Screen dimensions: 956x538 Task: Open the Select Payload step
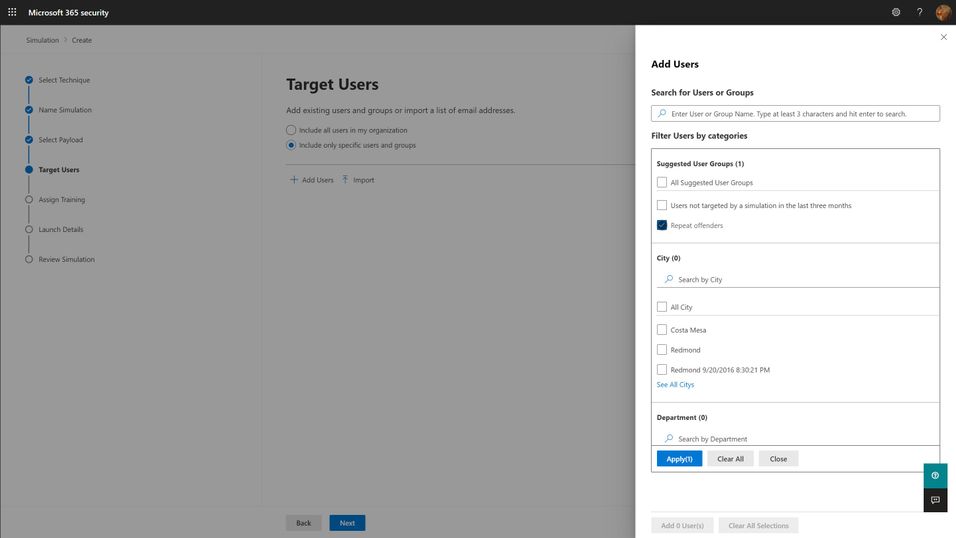tap(61, 140)
